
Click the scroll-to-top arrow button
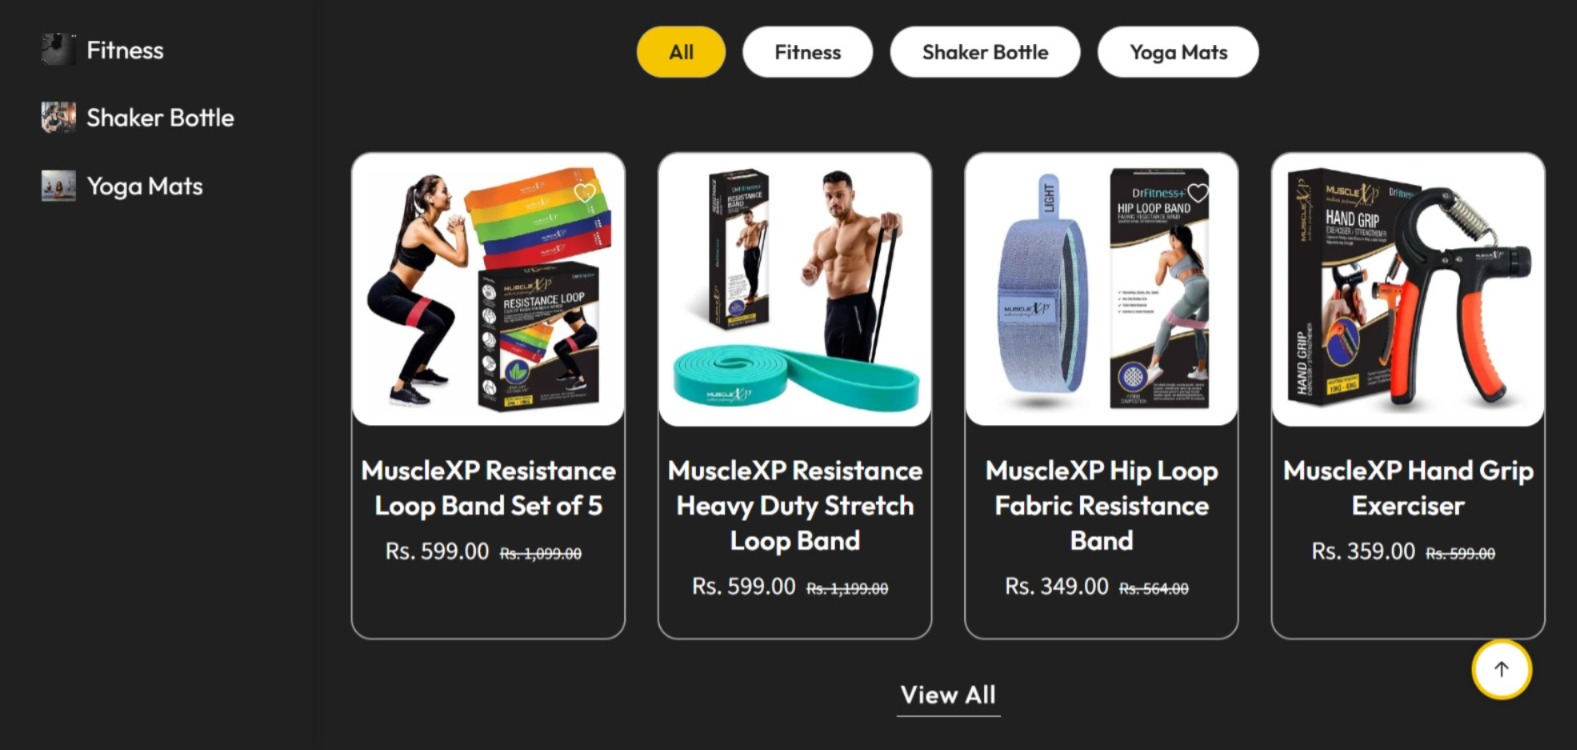(1501, 669)
